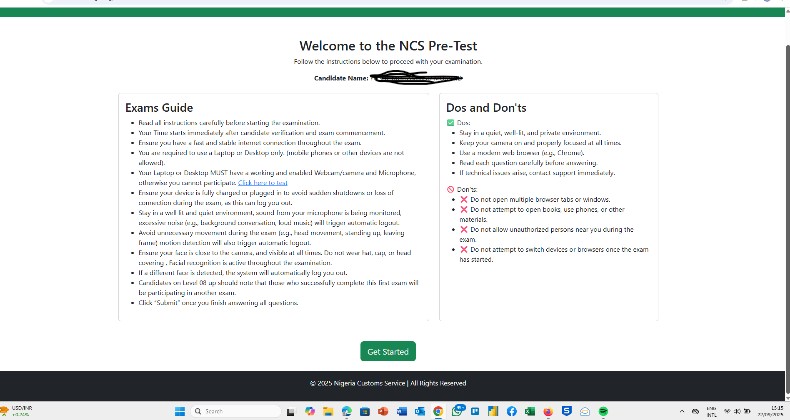This screenshot has width=790, height=420.
Task: Click the 'Use a modern web browser' Dos item
Action: [521, 153]
